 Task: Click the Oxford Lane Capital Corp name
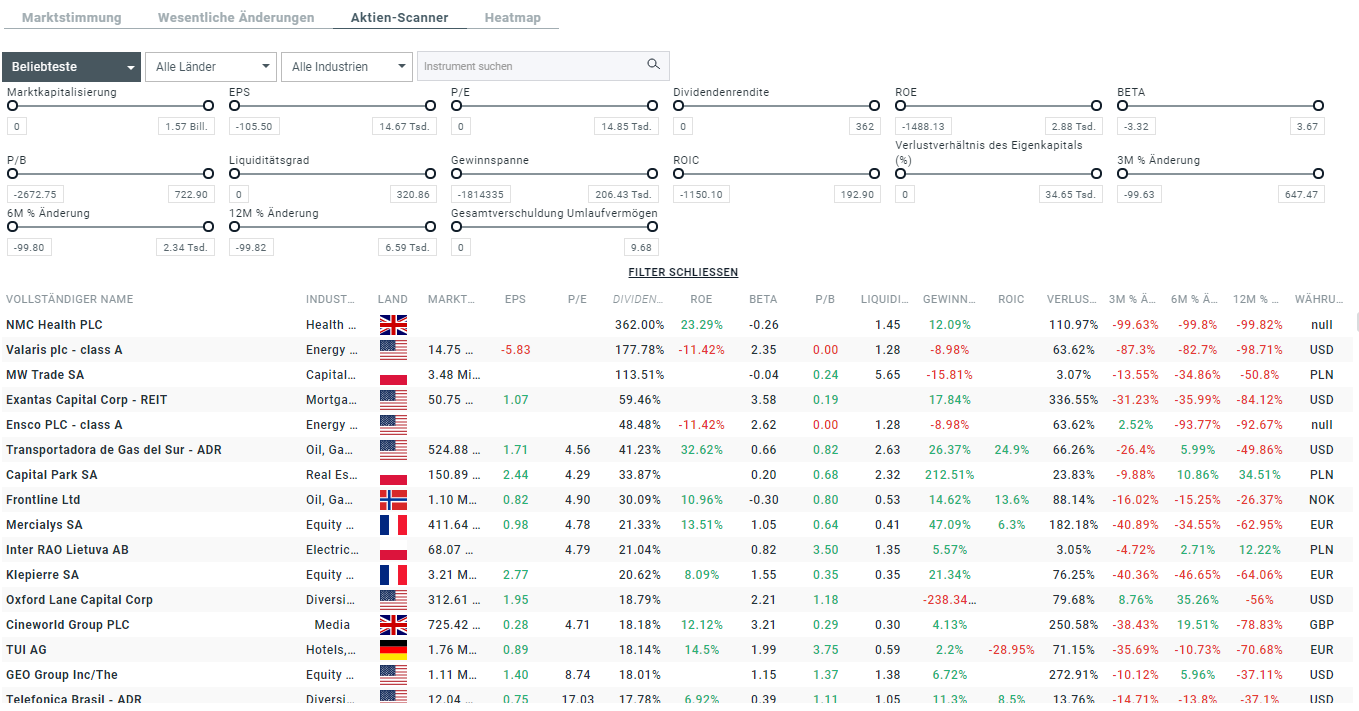pyautogui.click(x=80, y=600)
